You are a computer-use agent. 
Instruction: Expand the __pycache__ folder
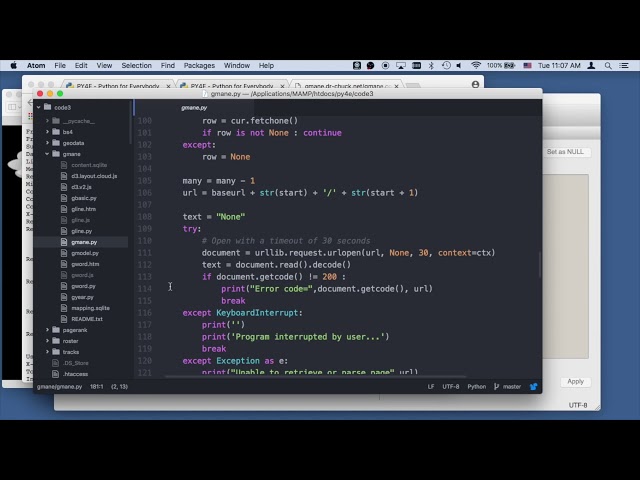47,121
